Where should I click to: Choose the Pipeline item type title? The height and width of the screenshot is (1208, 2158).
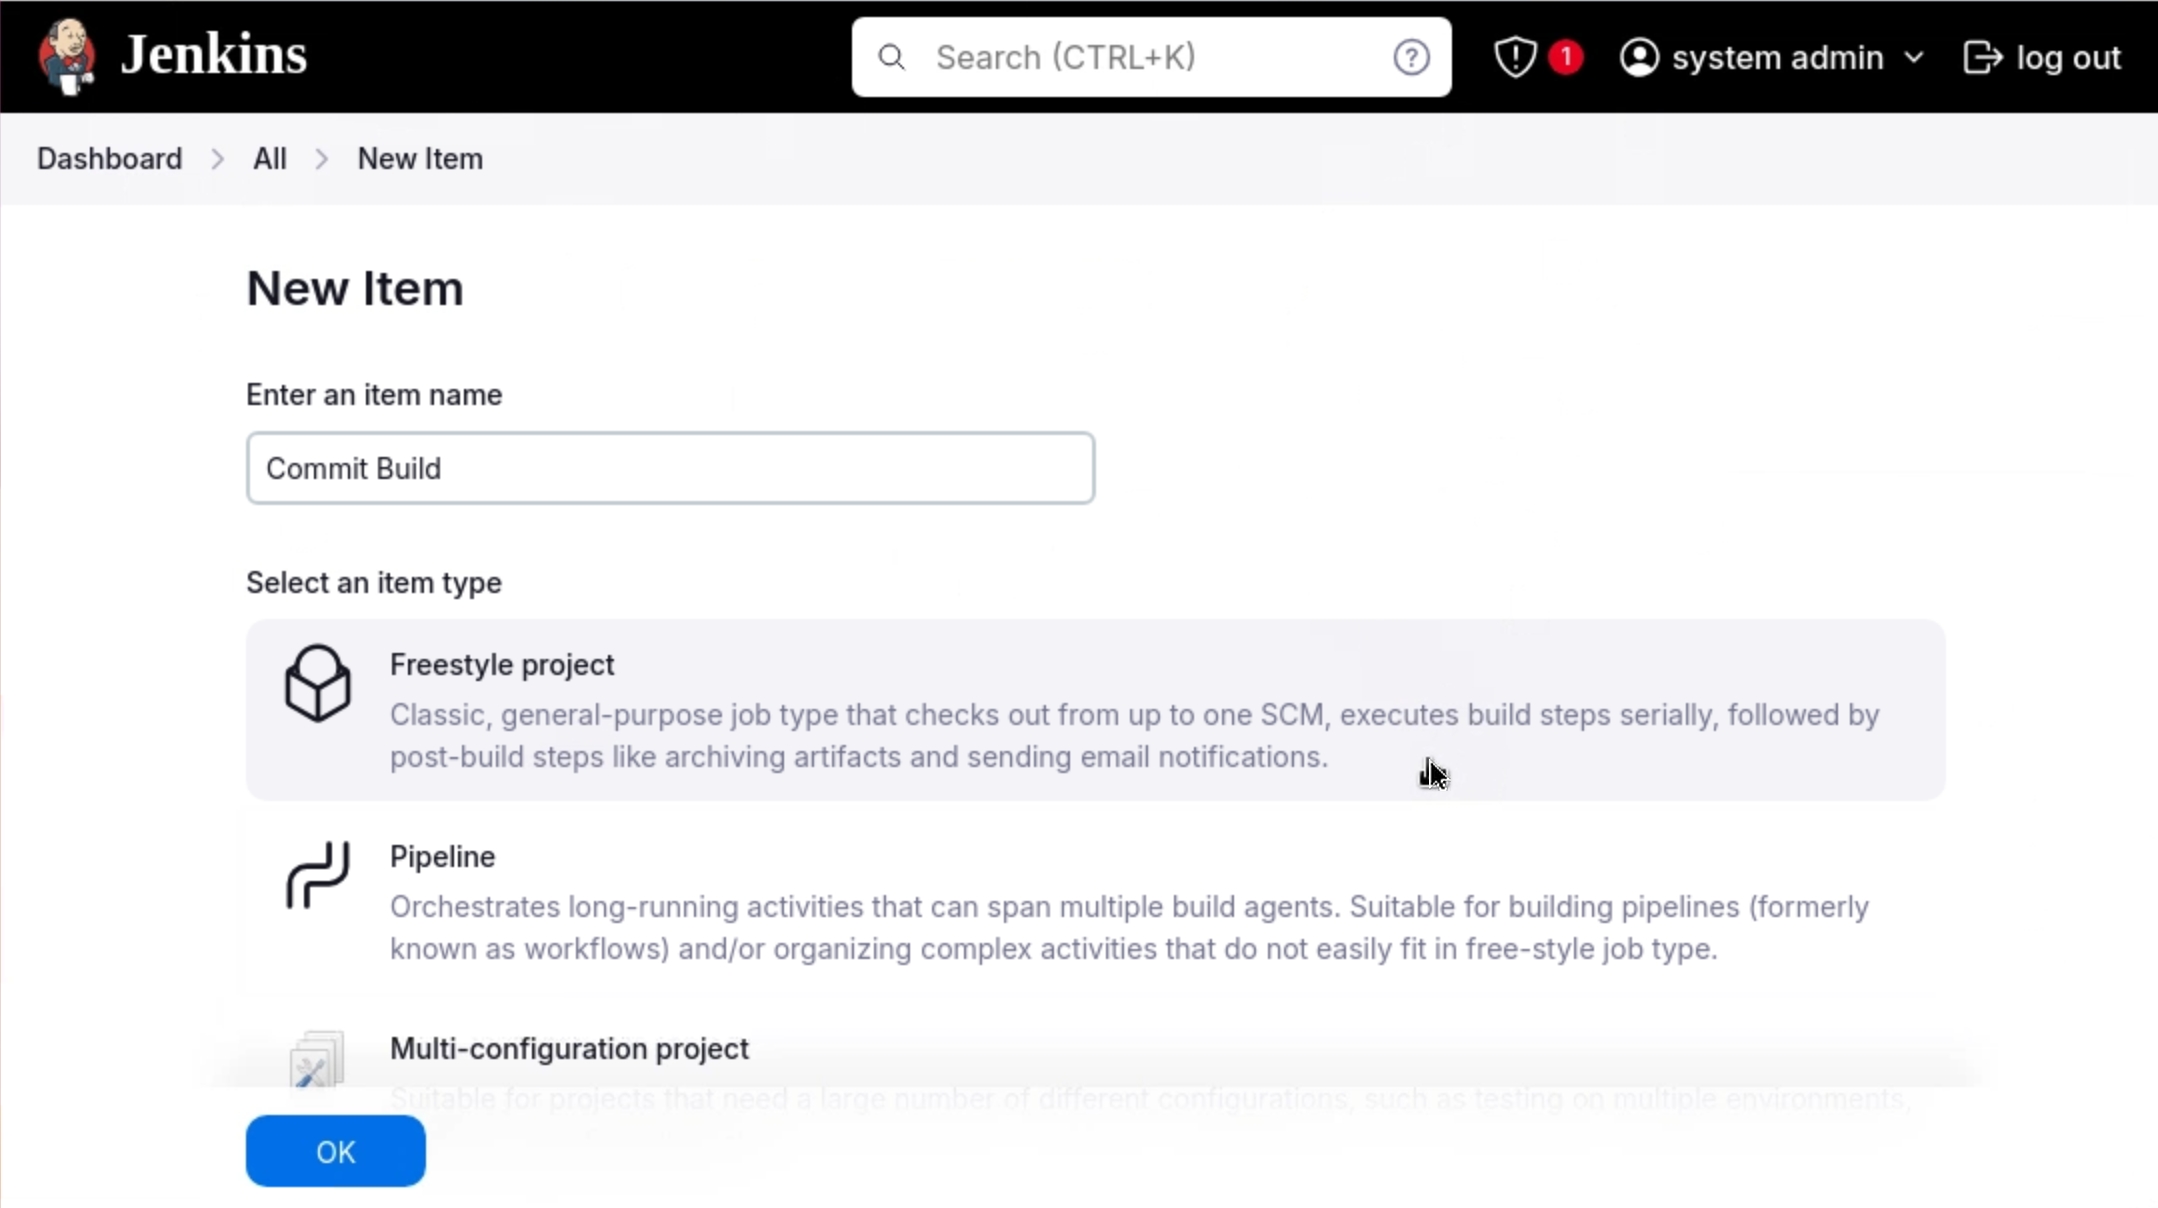(x=442, y=857)
